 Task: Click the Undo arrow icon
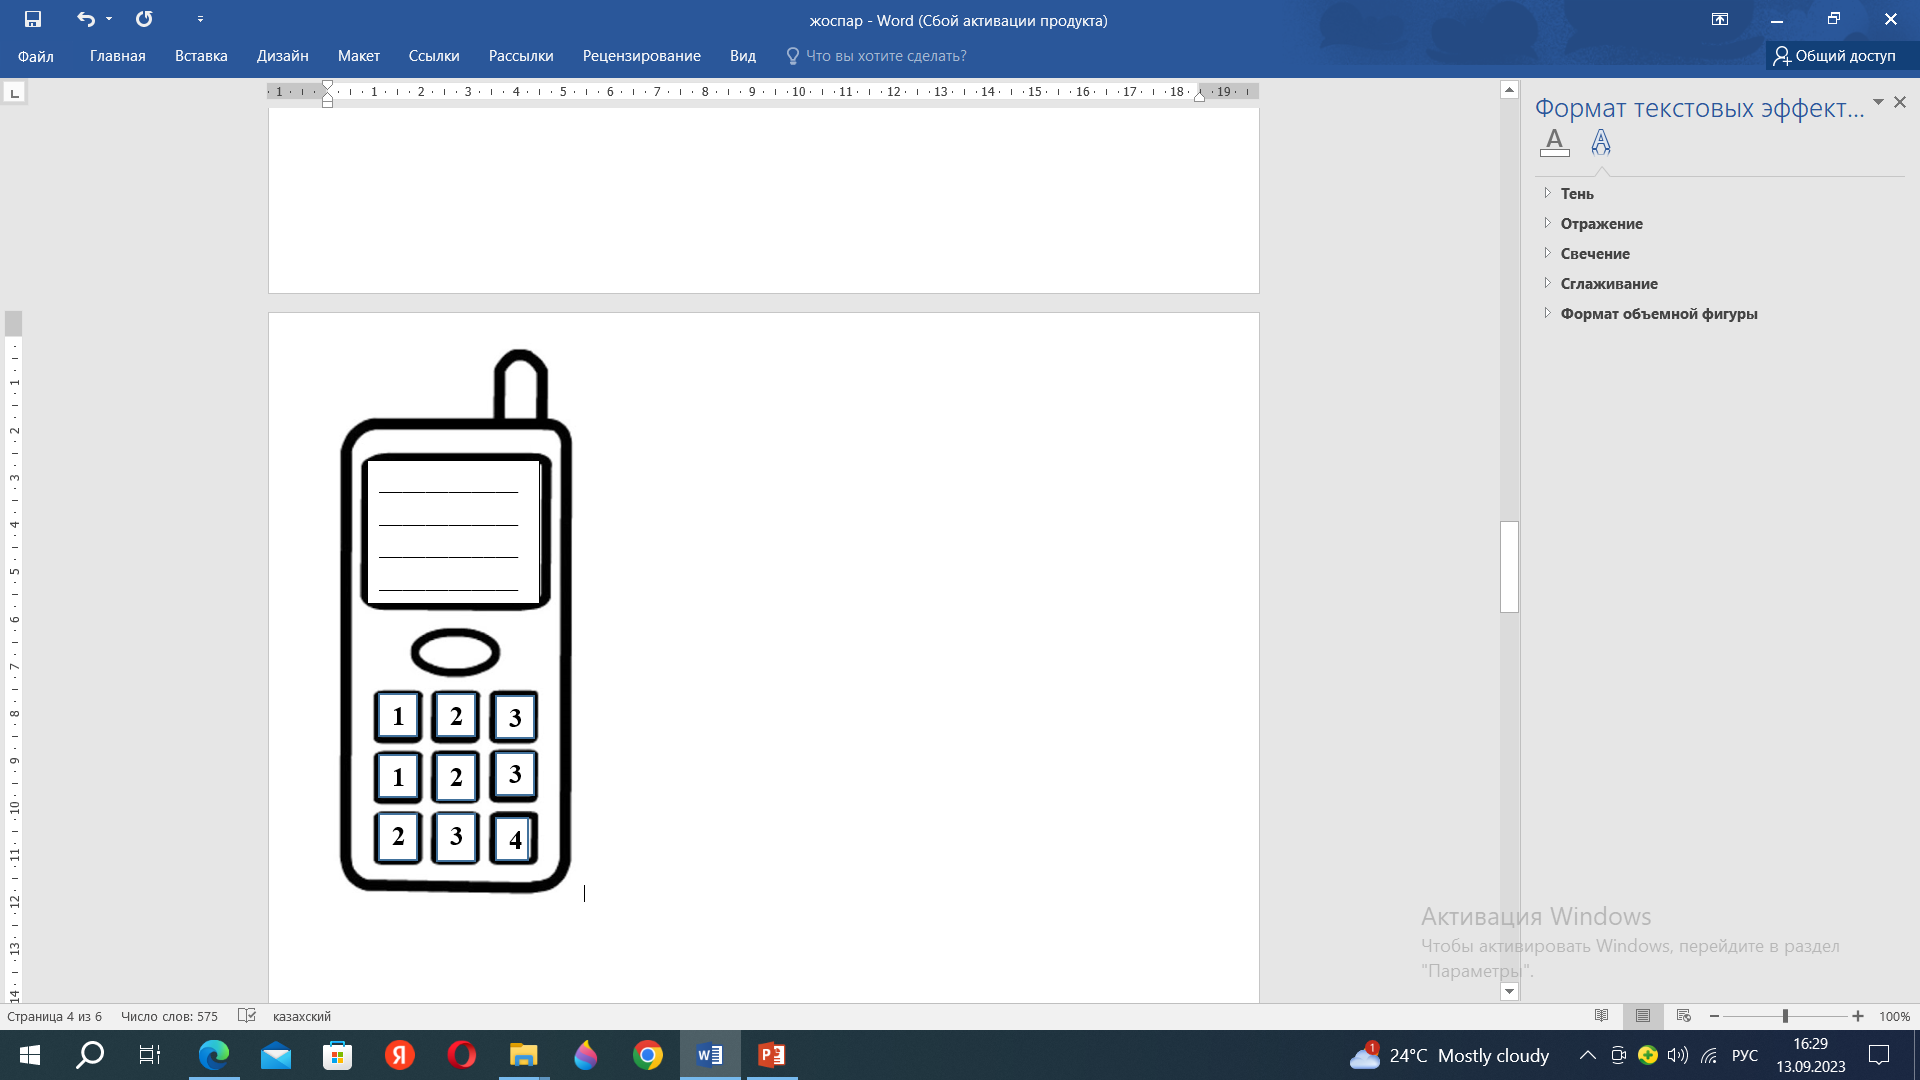(x=86, y=19)
